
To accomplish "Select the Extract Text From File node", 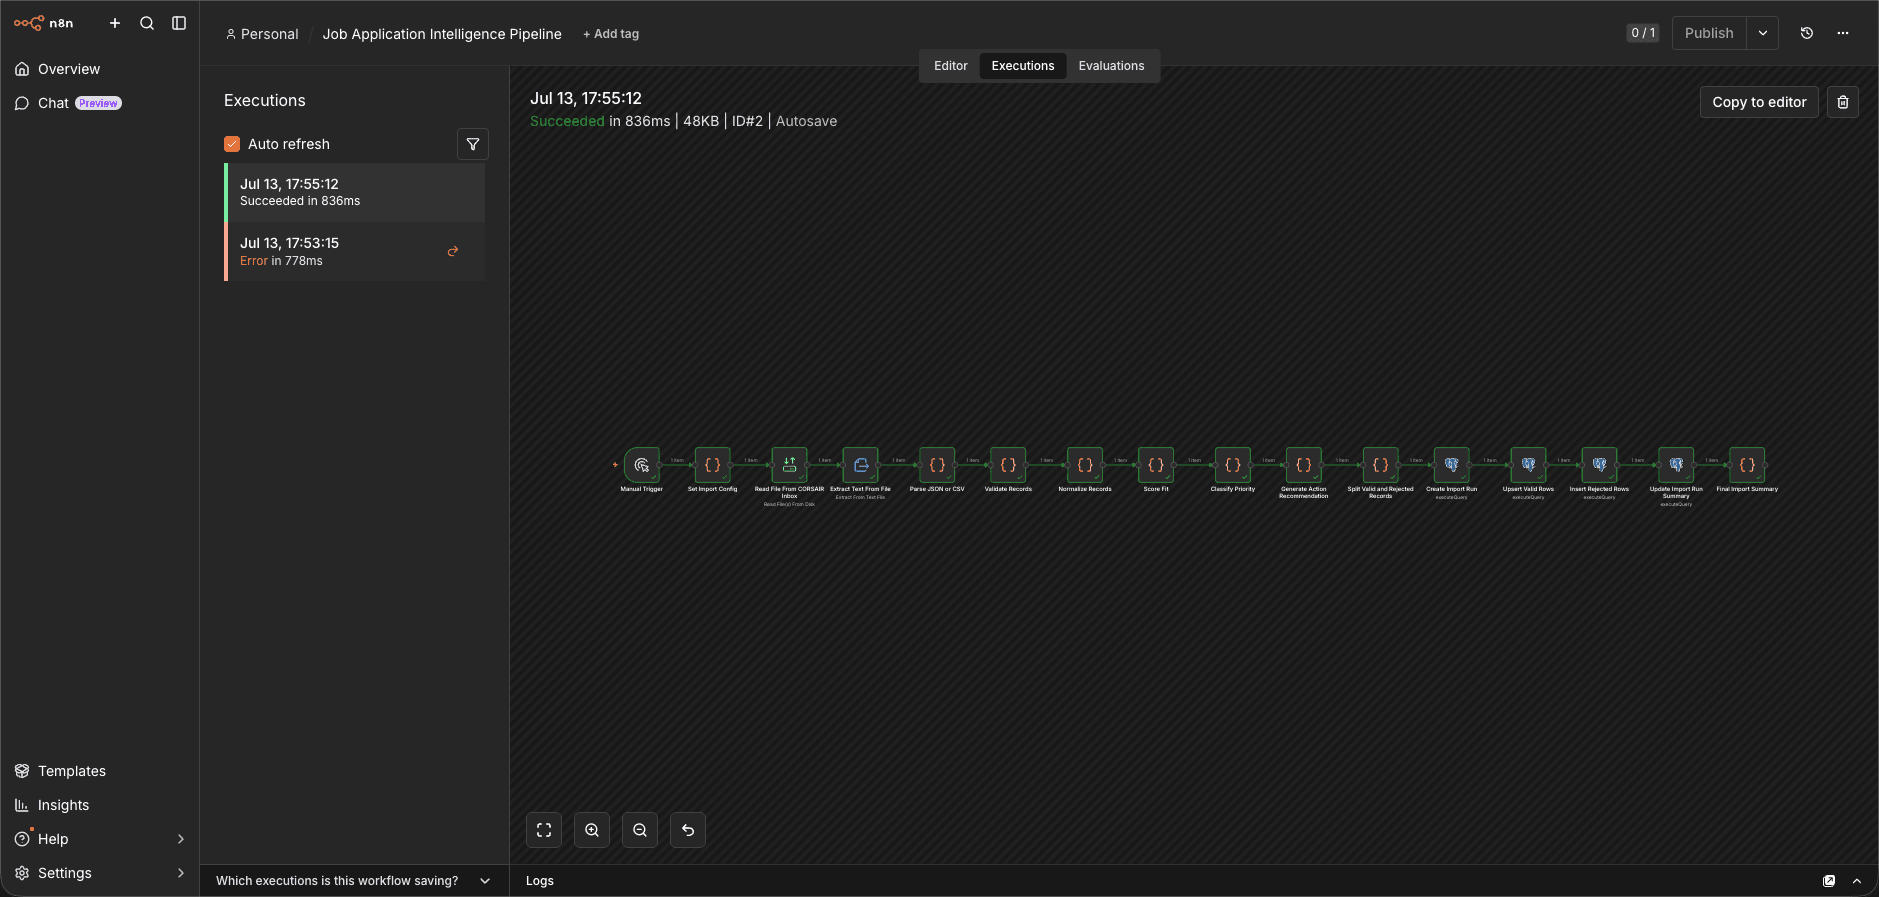I will tap(860, 465).
